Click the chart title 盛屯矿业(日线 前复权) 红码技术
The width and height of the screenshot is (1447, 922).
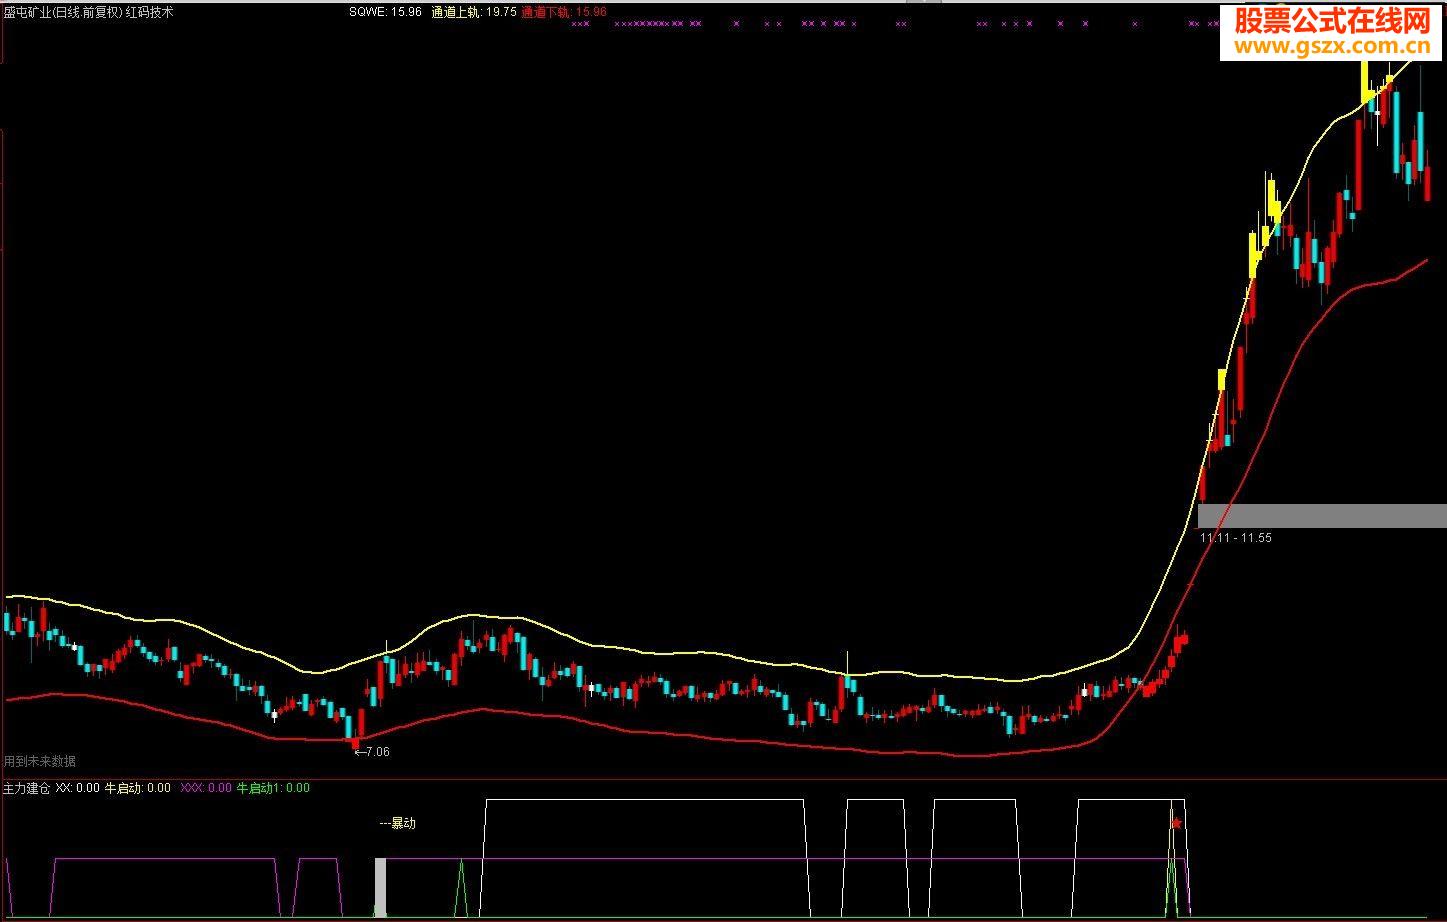click(88, 12)
